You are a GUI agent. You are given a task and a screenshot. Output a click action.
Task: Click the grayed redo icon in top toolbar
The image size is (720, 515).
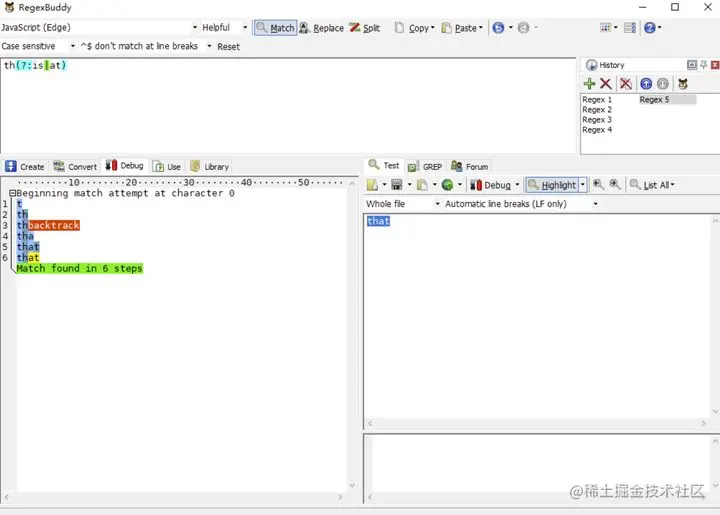[523, 28]
